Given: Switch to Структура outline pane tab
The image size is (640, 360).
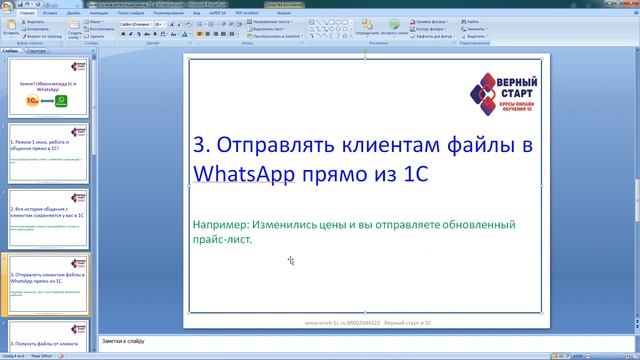Looking at the screenshot, I should [x=36, y=51].
